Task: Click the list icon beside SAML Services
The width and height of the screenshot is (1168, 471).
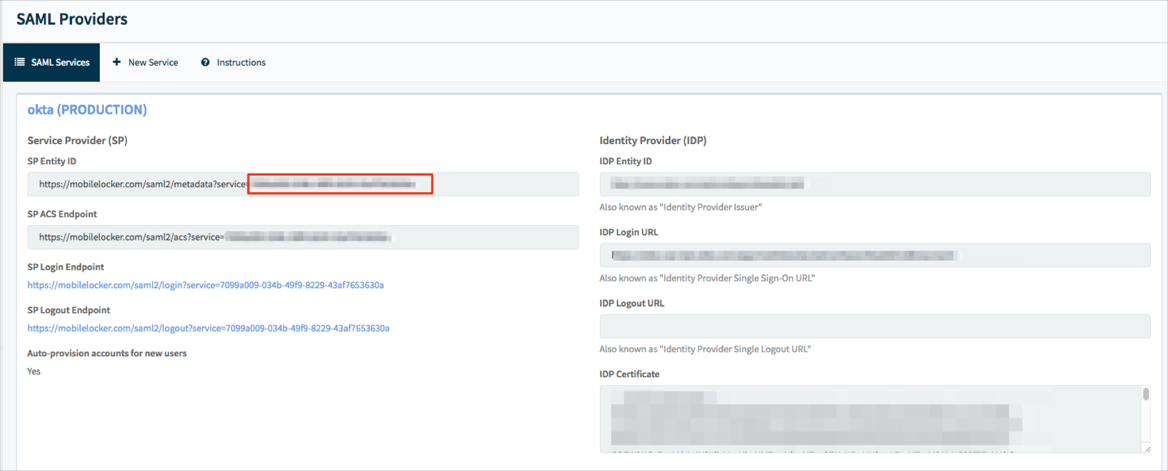Action: click(x=19, y=62)
